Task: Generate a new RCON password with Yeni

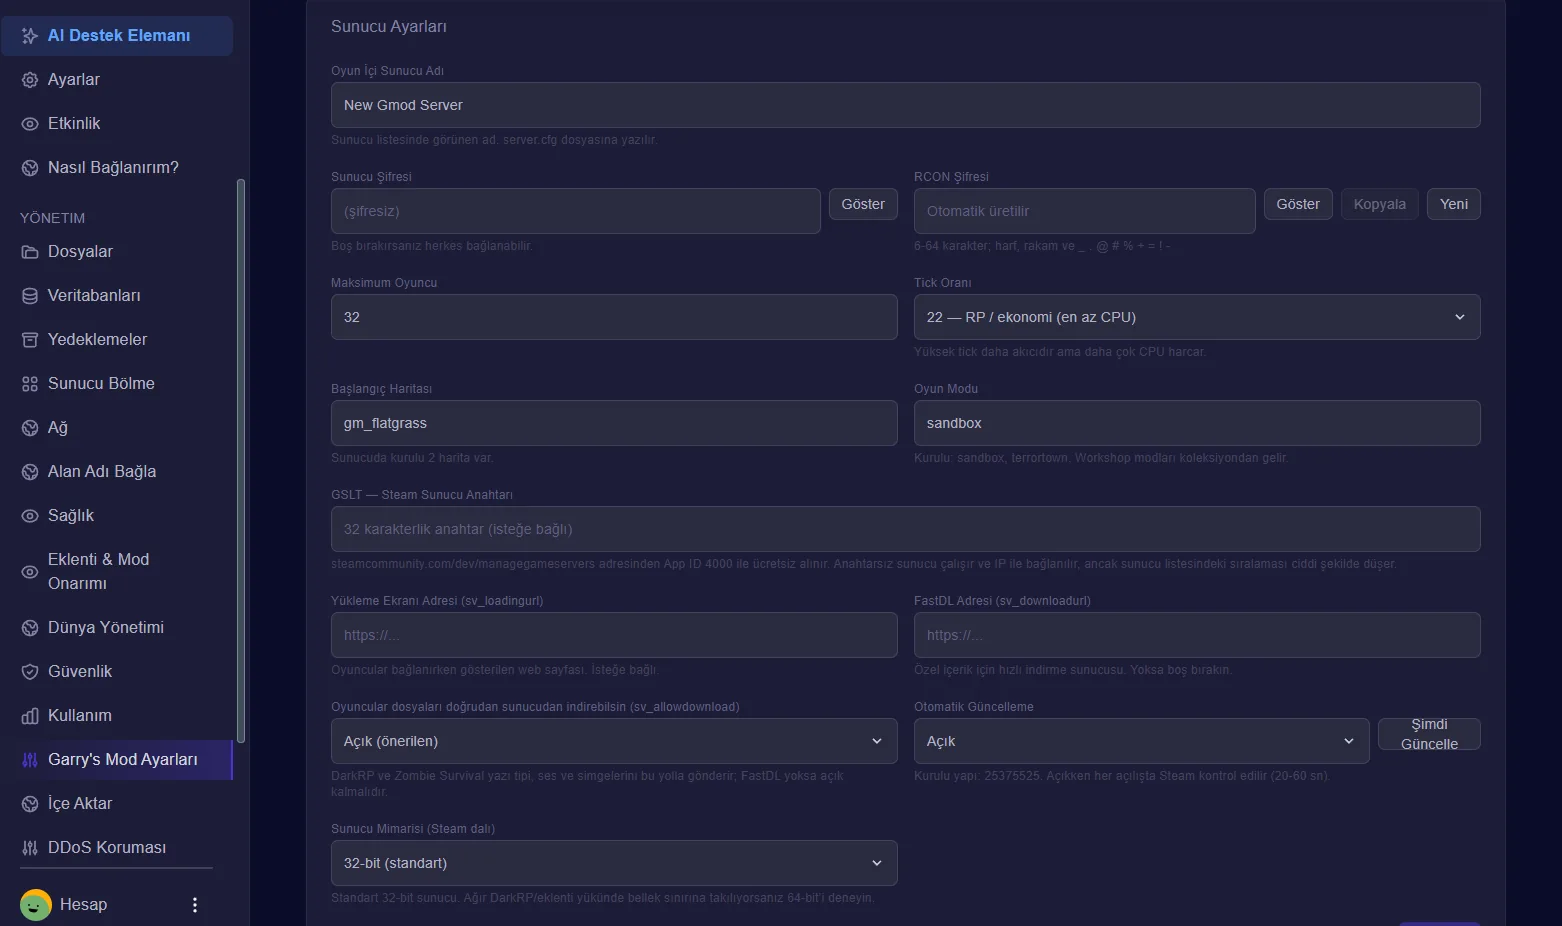Action: click(x=1454, y=204)
